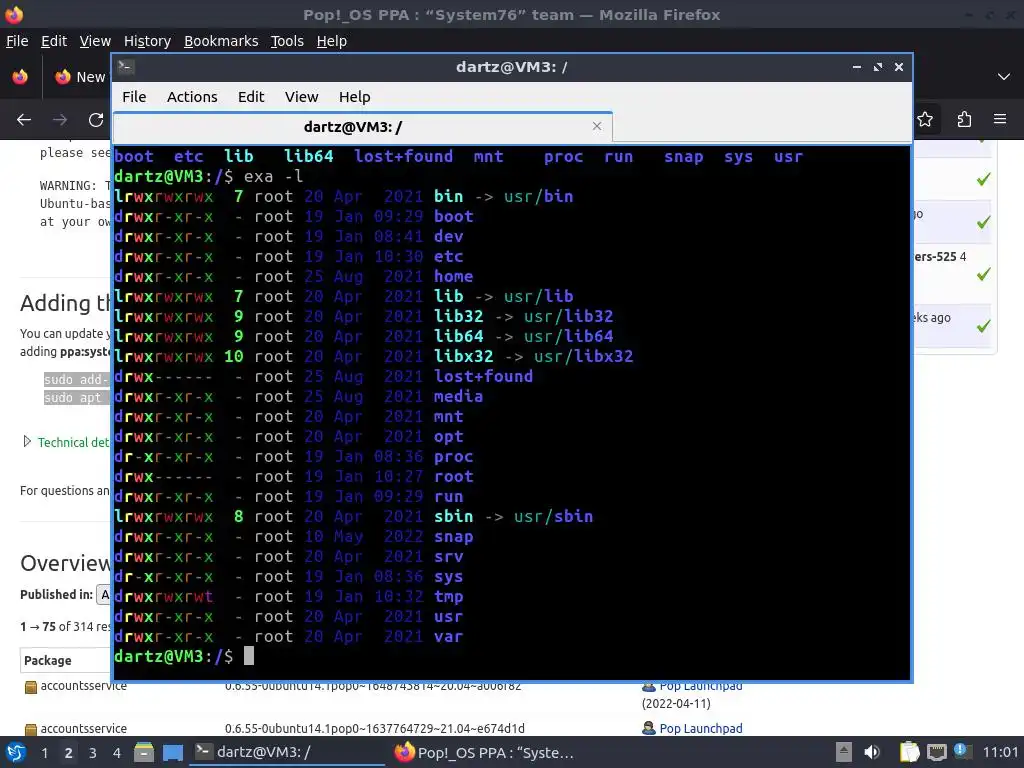Open network status tray icon
This screenshot has height=768, width=1024.
[x=936, y=752]
